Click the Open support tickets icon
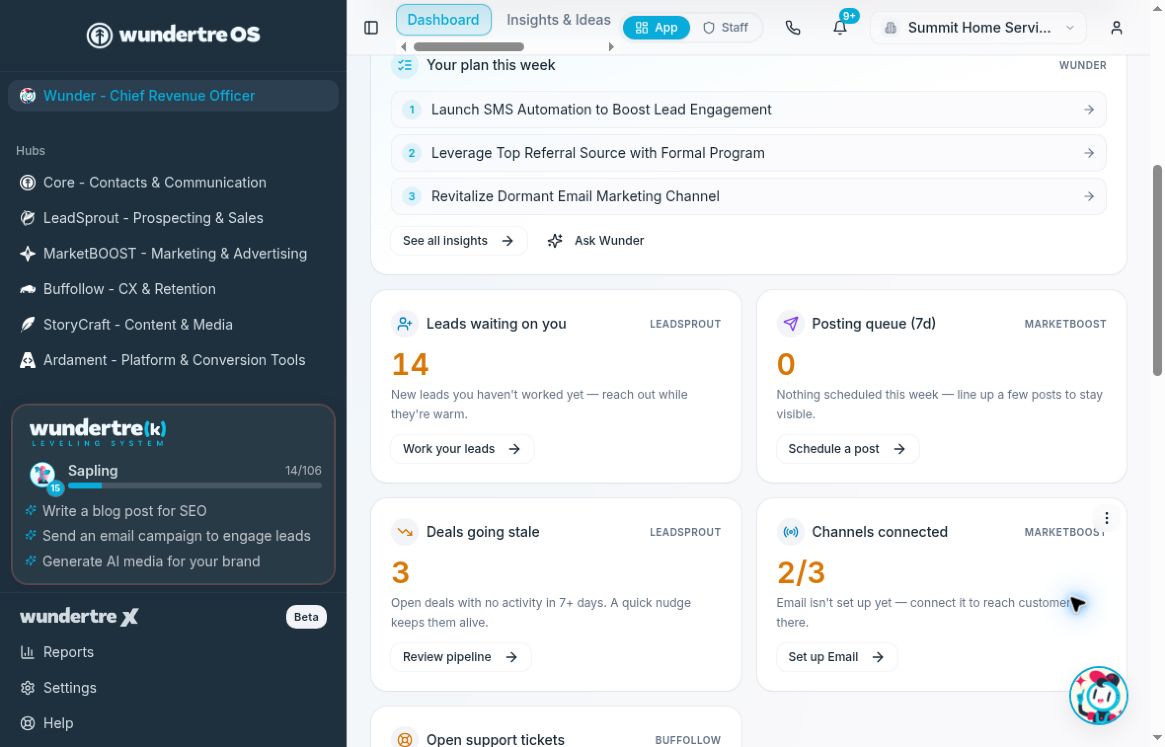 pyautogui.click(x=404, y=740)
